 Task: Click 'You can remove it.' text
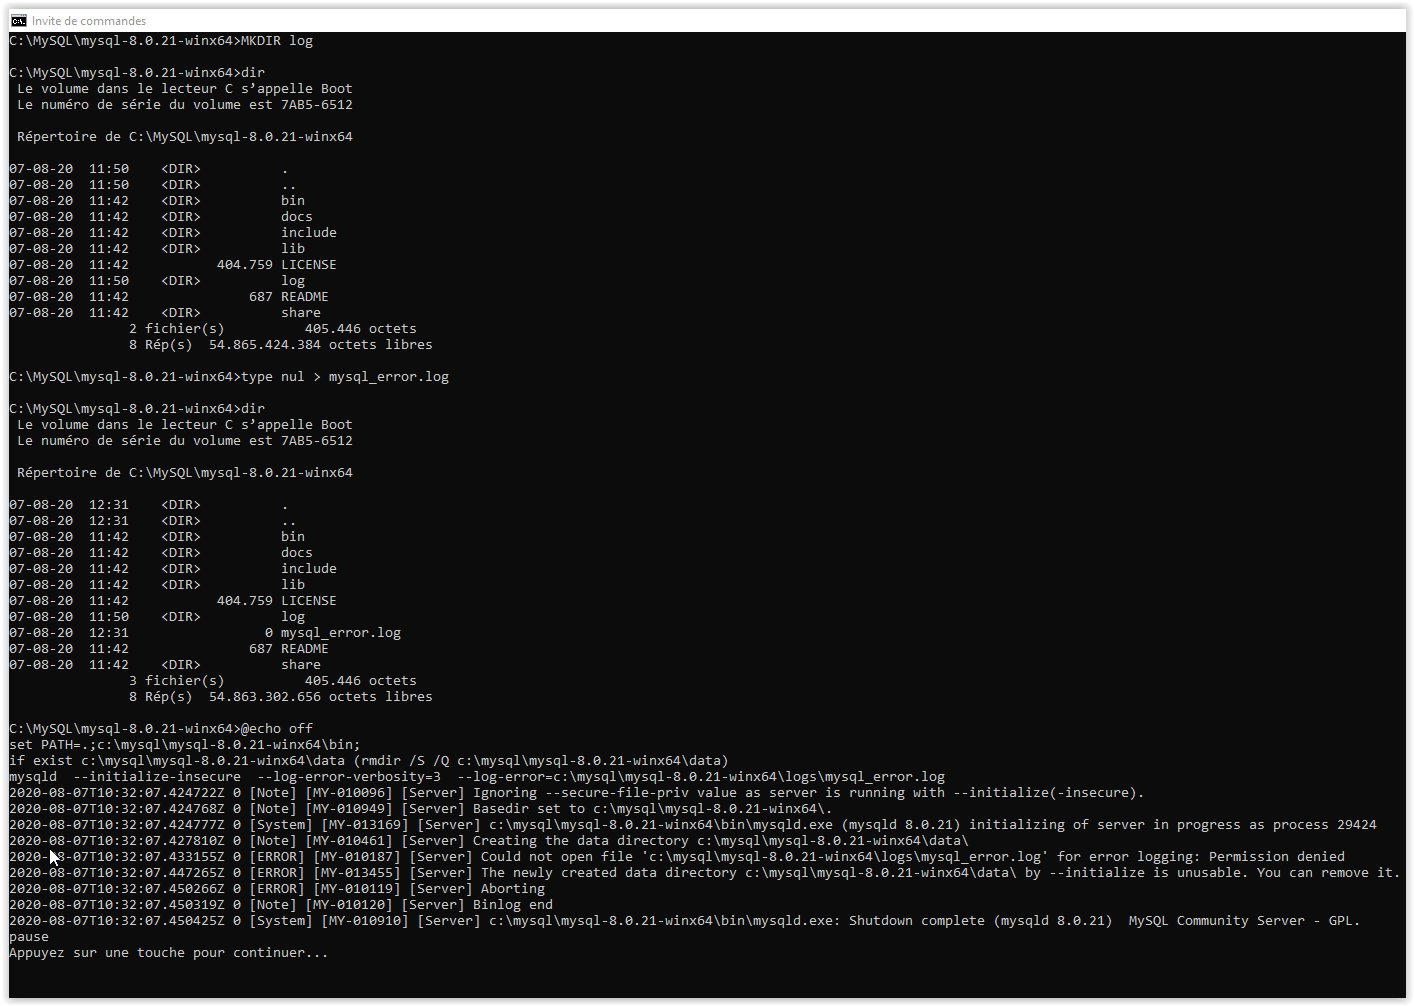click(1329, 873)
